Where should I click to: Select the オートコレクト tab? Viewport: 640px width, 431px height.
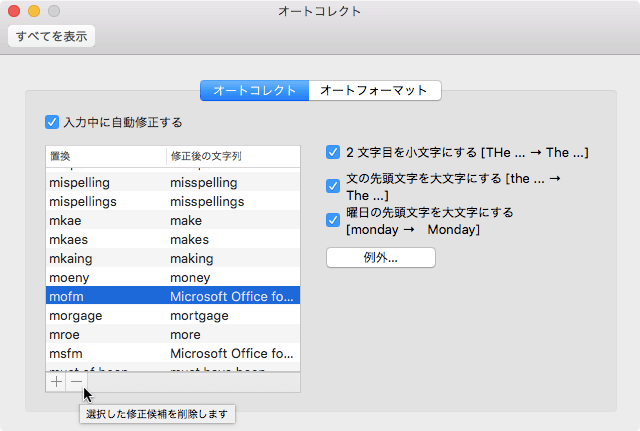(x=255, y=90)
